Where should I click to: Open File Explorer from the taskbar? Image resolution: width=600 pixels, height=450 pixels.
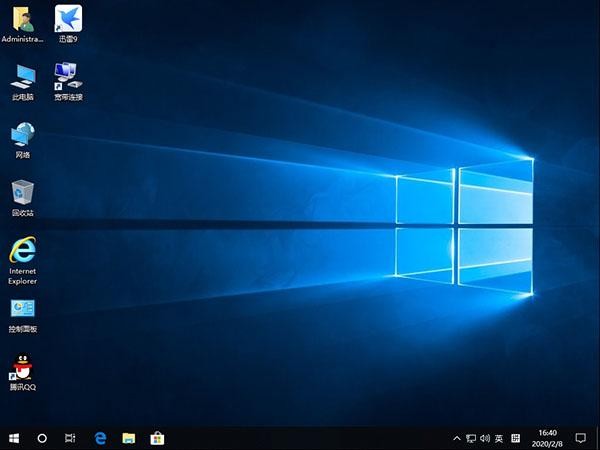point(128,438)
